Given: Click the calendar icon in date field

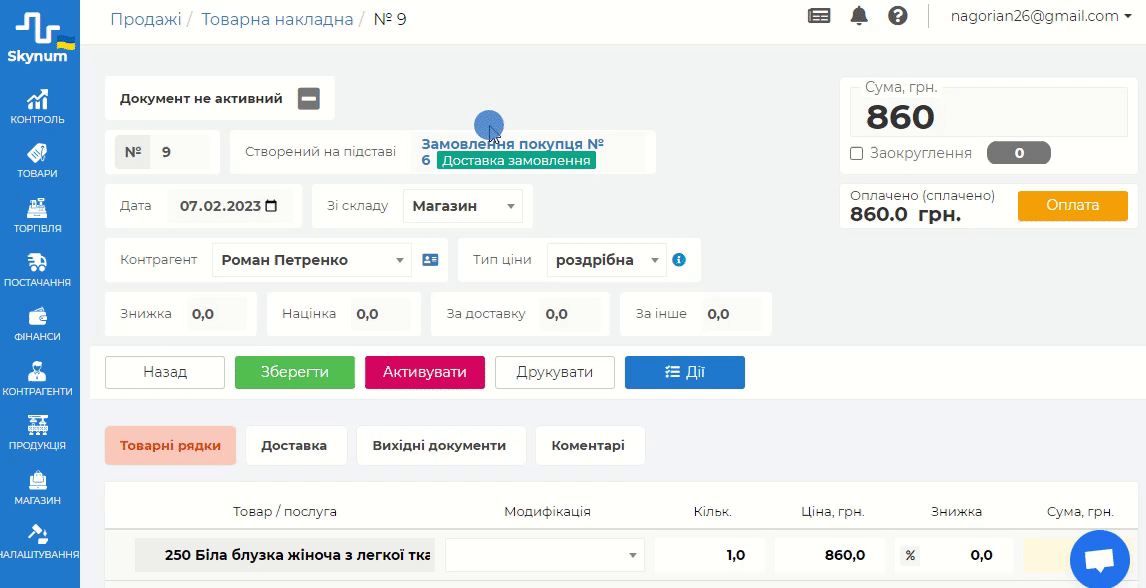Looking at the screenshot, I should 272,206.
